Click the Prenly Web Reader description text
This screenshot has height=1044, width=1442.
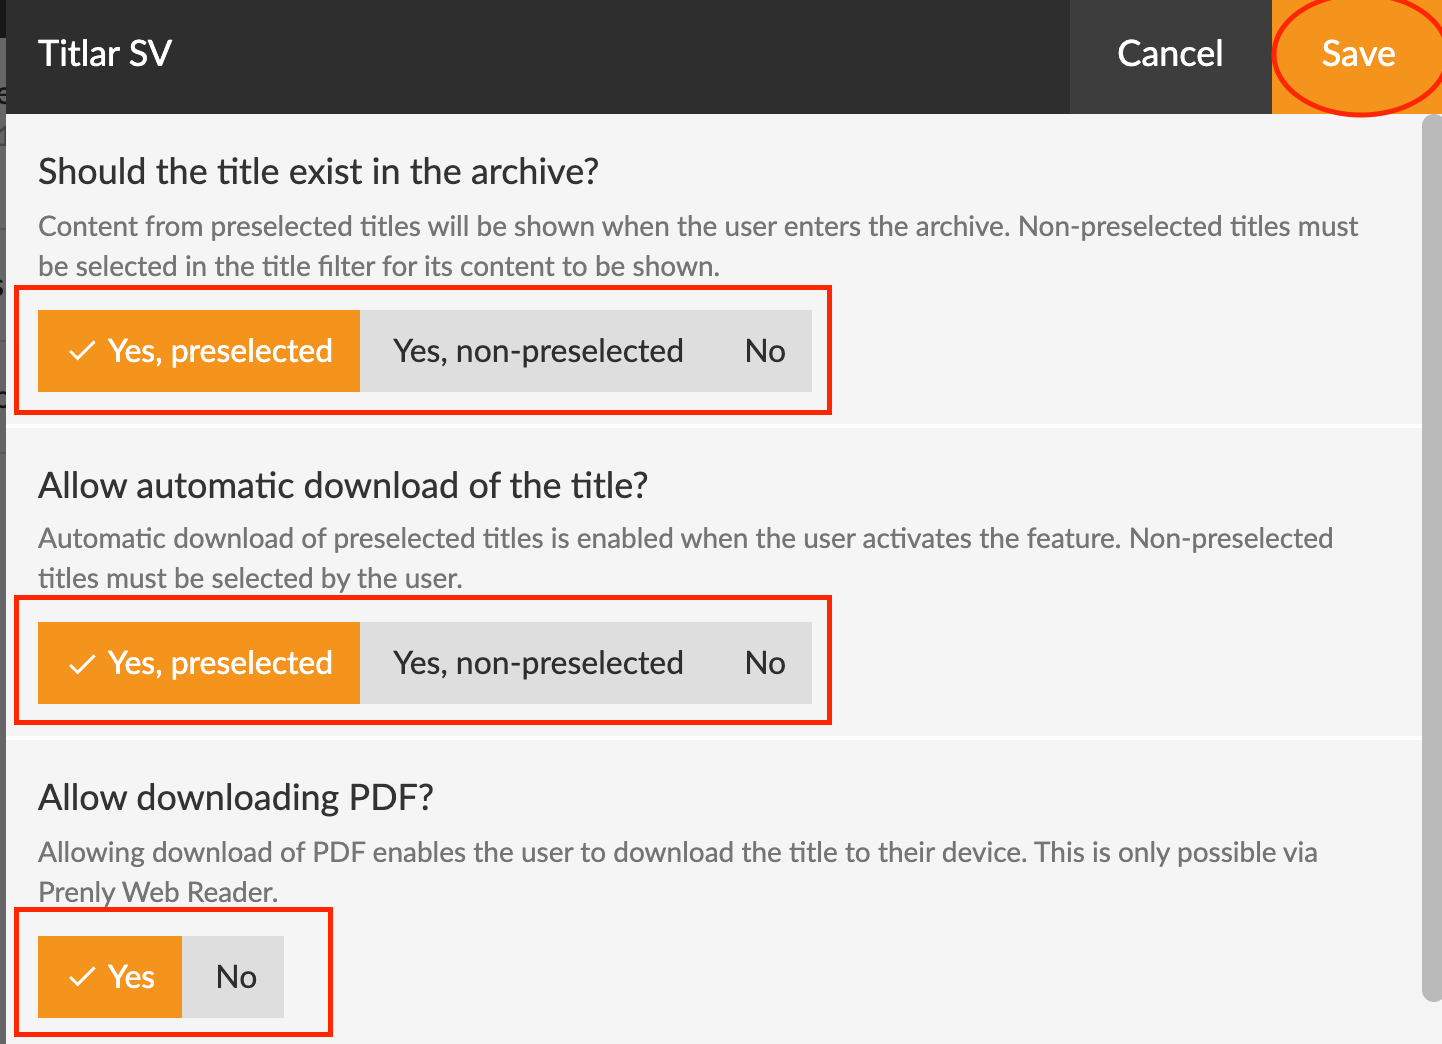(x=677, y=871)
